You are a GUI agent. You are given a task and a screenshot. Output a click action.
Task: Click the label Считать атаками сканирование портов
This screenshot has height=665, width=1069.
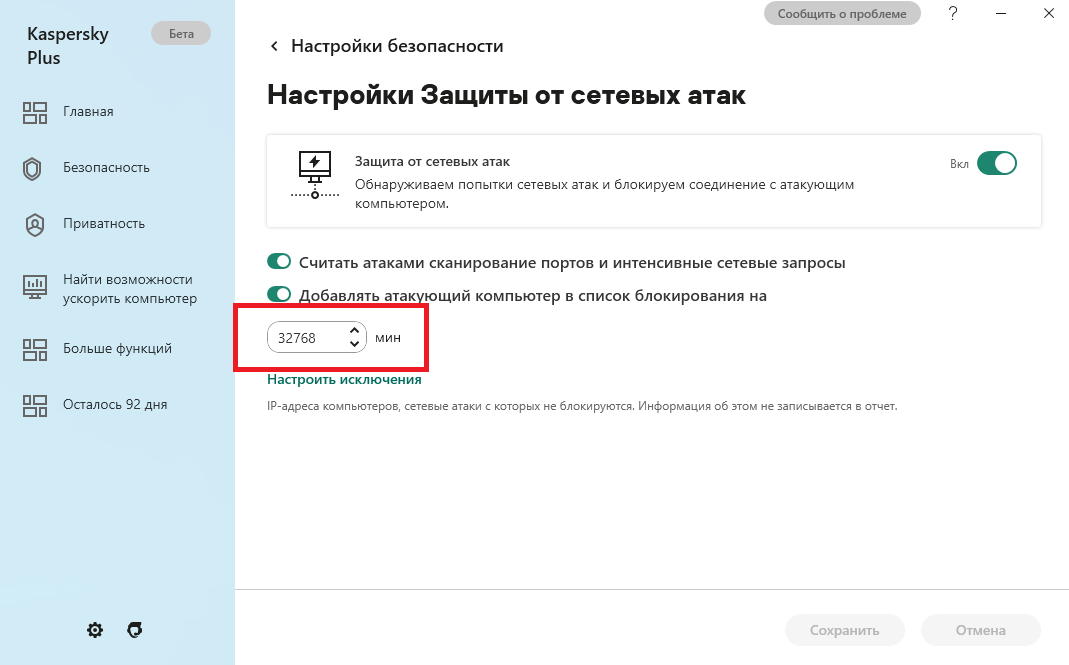point(572,263)
